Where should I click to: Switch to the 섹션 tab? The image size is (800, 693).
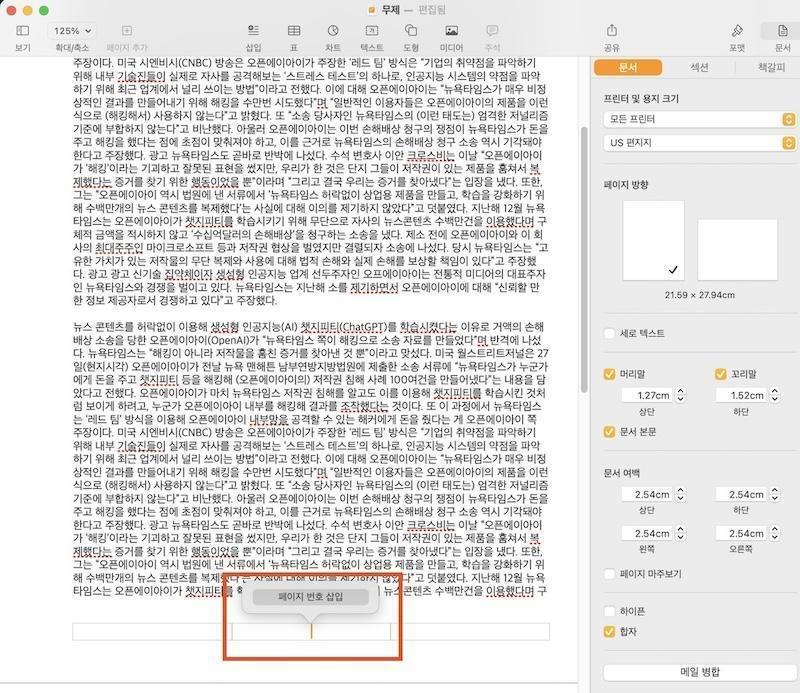point(699,67)
